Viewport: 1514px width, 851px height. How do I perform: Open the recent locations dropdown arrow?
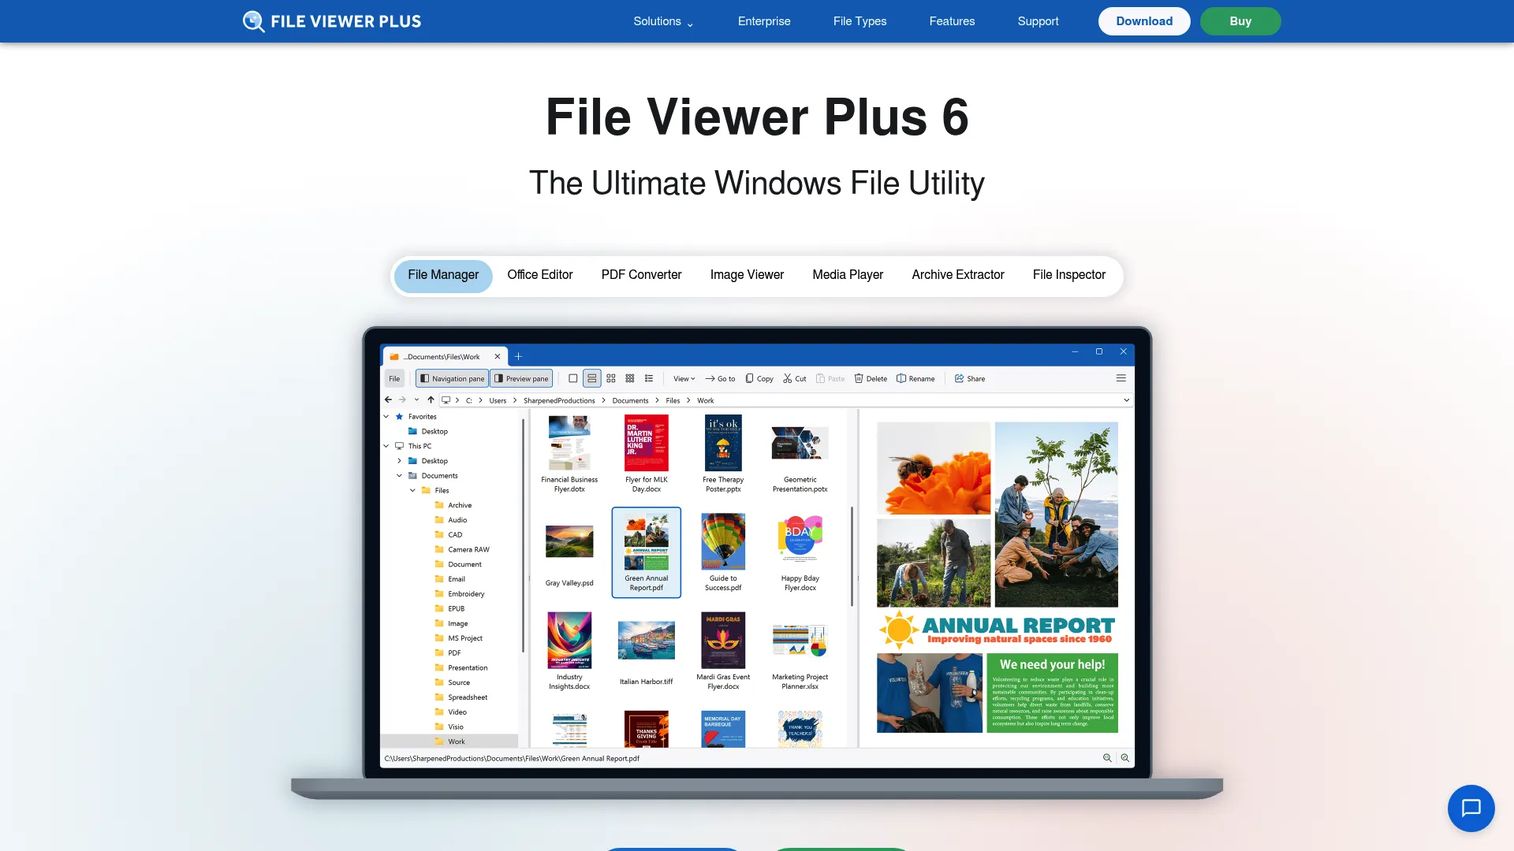click(x=417, y=400)
